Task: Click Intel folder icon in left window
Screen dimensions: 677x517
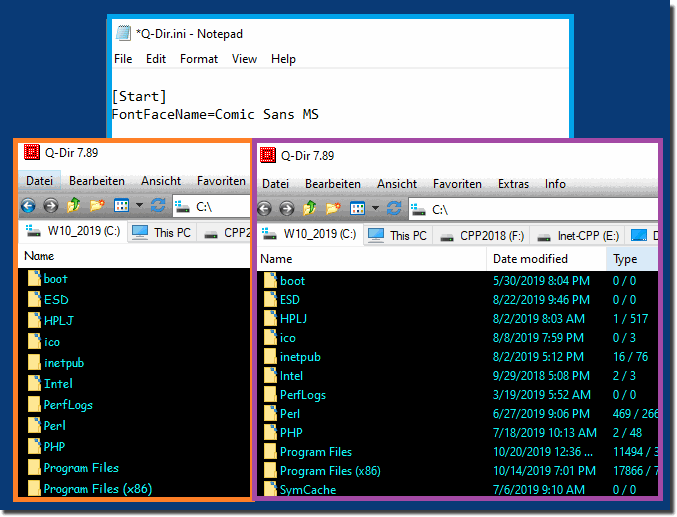Action: tap(34, 384)
